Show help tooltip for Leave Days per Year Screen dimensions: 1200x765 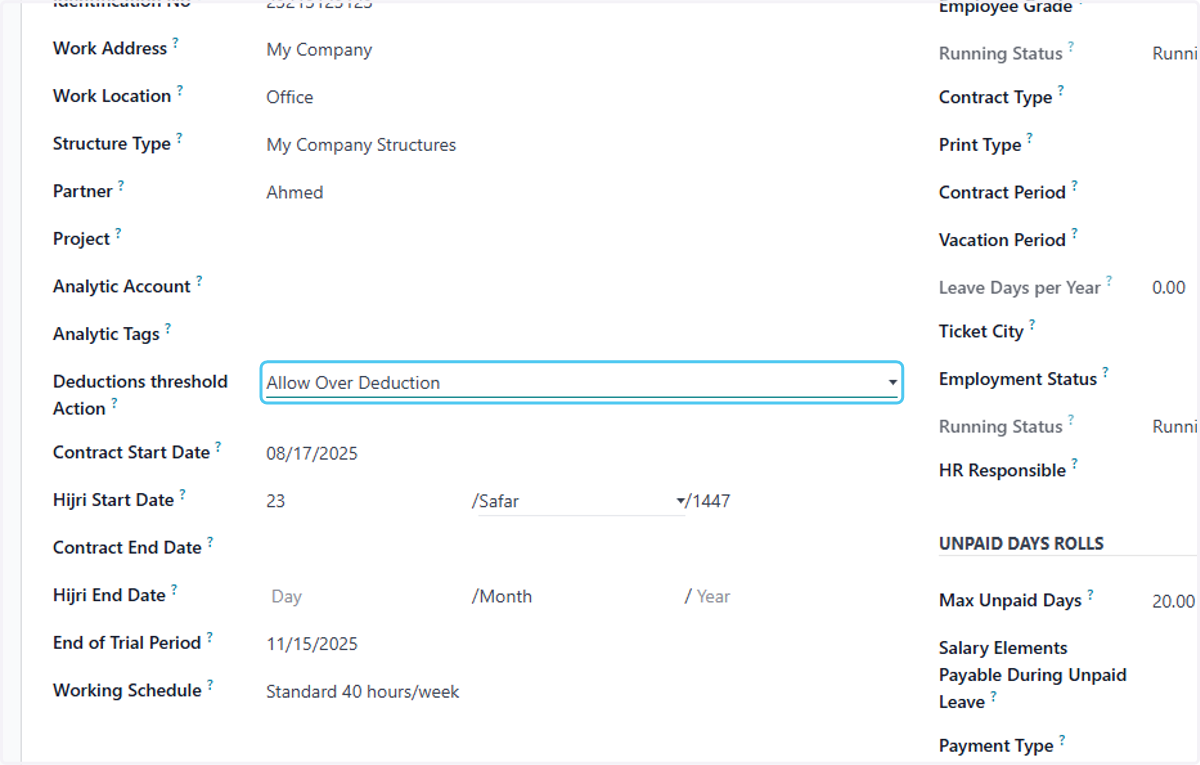pyautogui.click(x=1109, y=282)
